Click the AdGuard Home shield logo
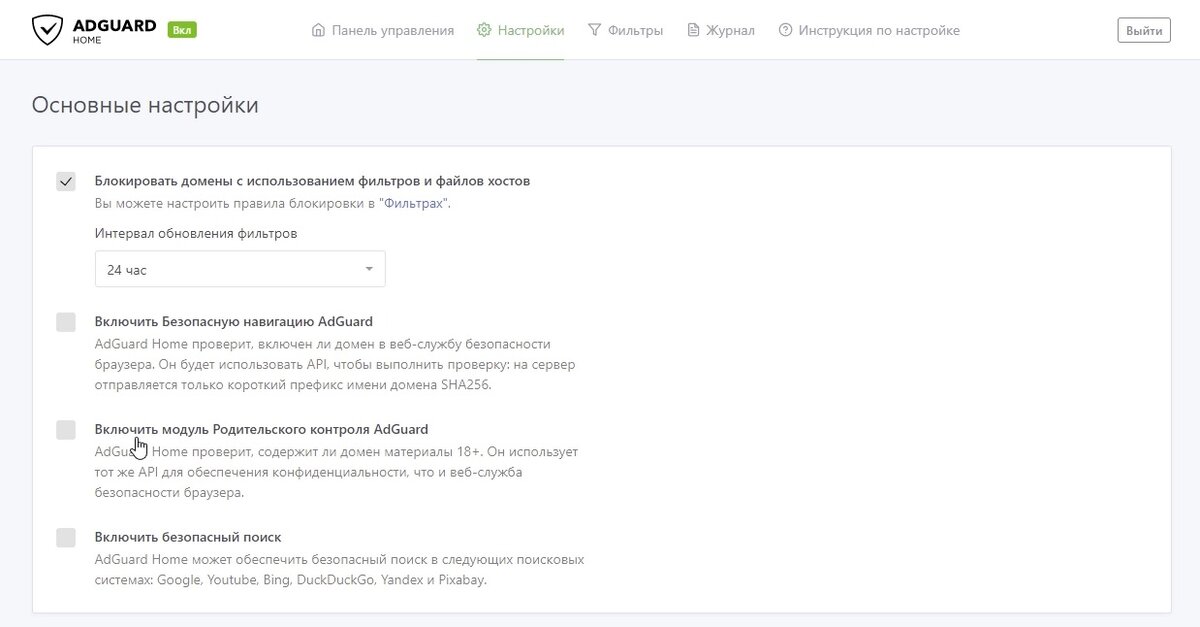The height and width of the screenshot is (627, 1200). pyautogui.click(x=46, y=30)
